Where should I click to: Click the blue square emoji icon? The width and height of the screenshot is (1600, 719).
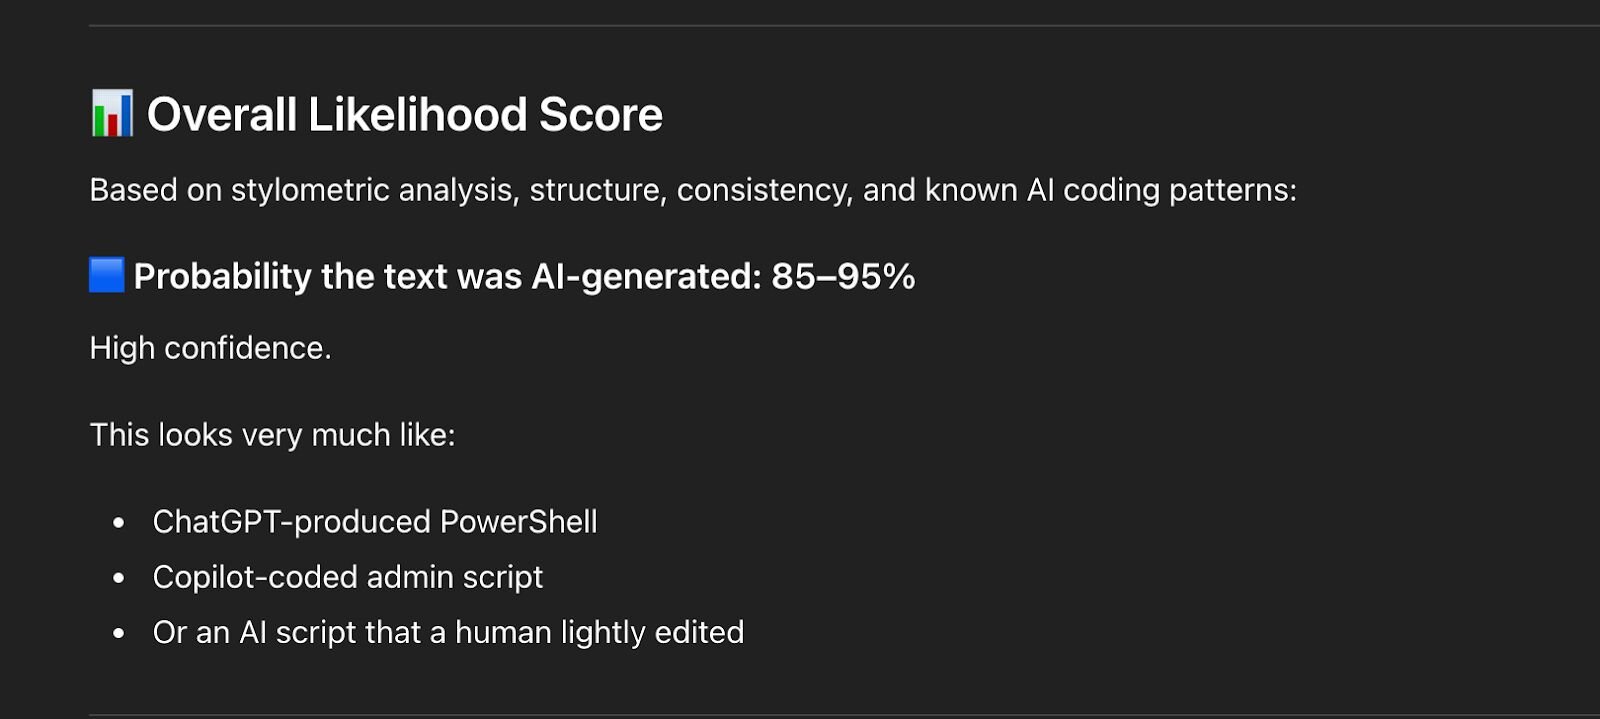[107, 275]
